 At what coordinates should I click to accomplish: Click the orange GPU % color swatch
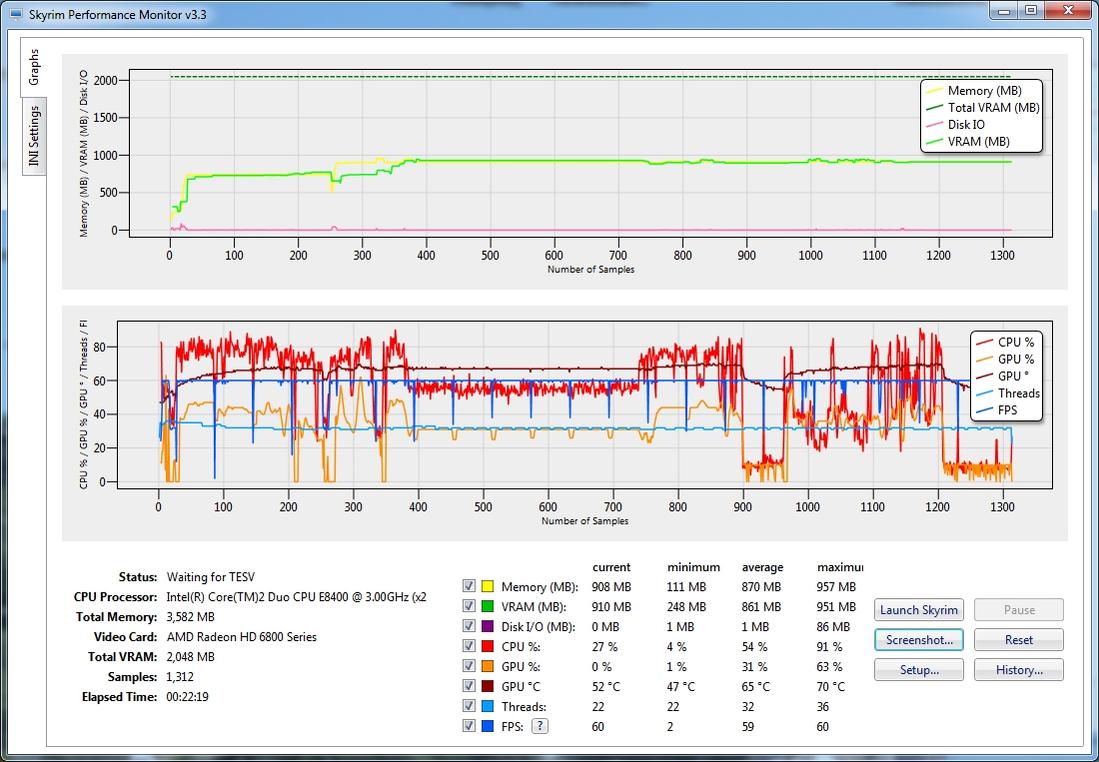pyautogui.click(x=488, y=667)
